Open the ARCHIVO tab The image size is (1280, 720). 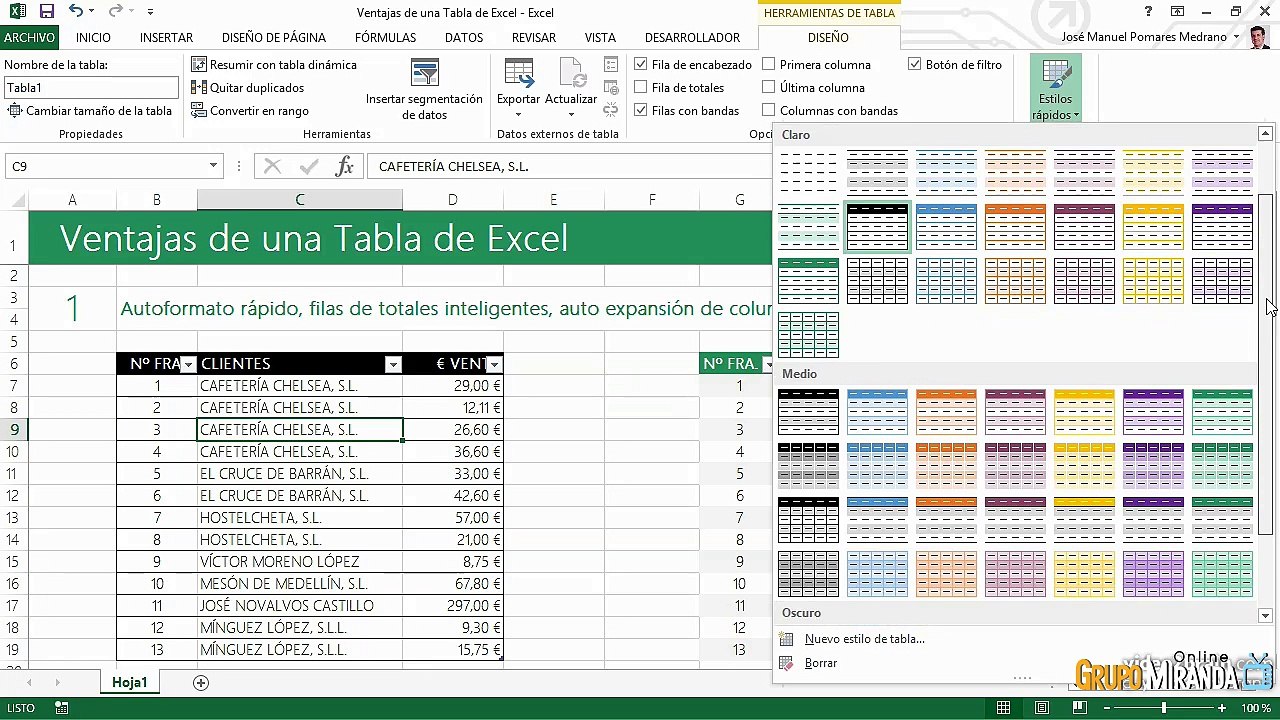29,38
